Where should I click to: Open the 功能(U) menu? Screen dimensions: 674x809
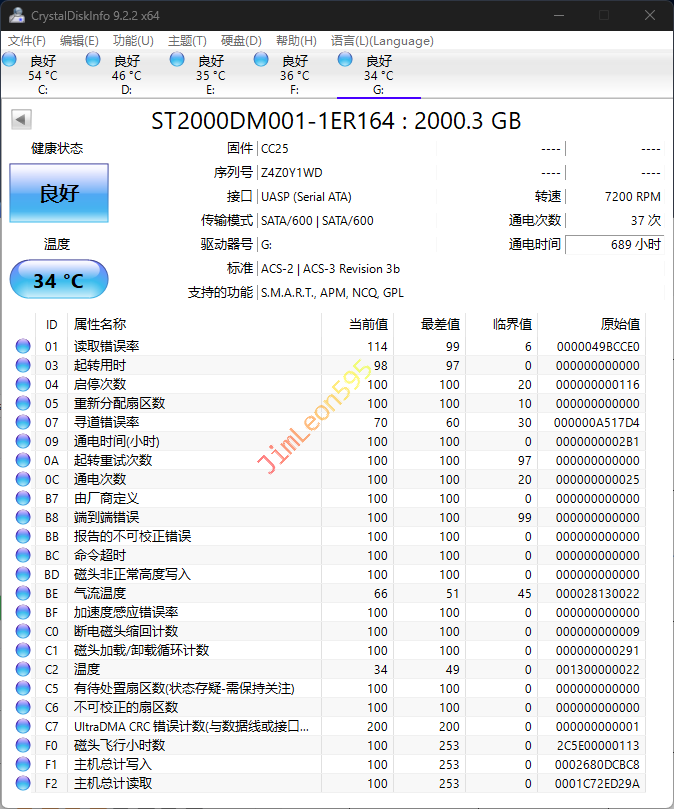(x=133, y=41)
